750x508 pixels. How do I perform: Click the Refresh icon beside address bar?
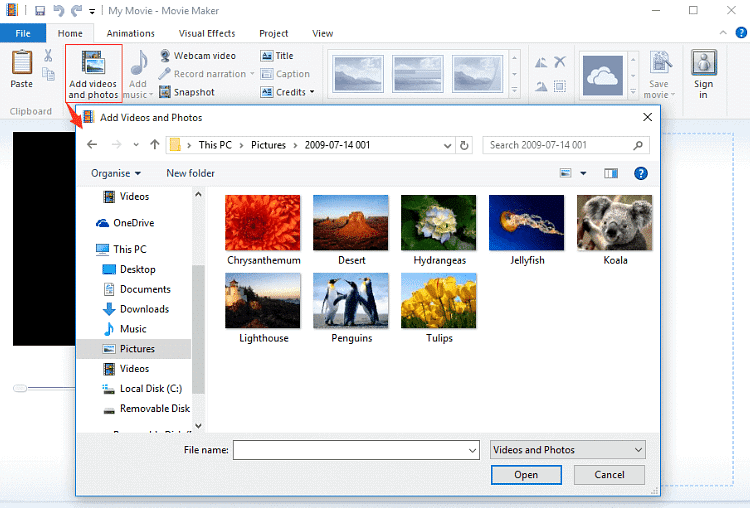click(x=464, y=145)
